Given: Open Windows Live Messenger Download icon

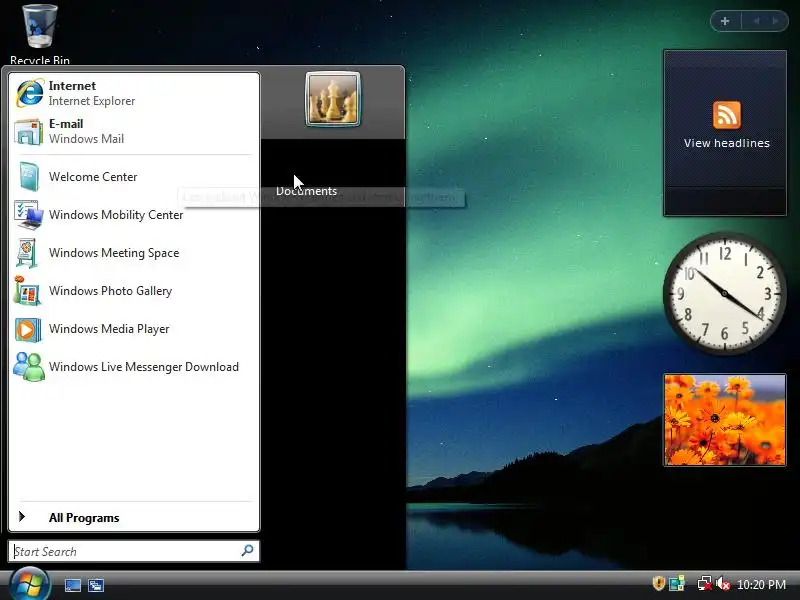Looking at the screenshot, I should [29, 367].
